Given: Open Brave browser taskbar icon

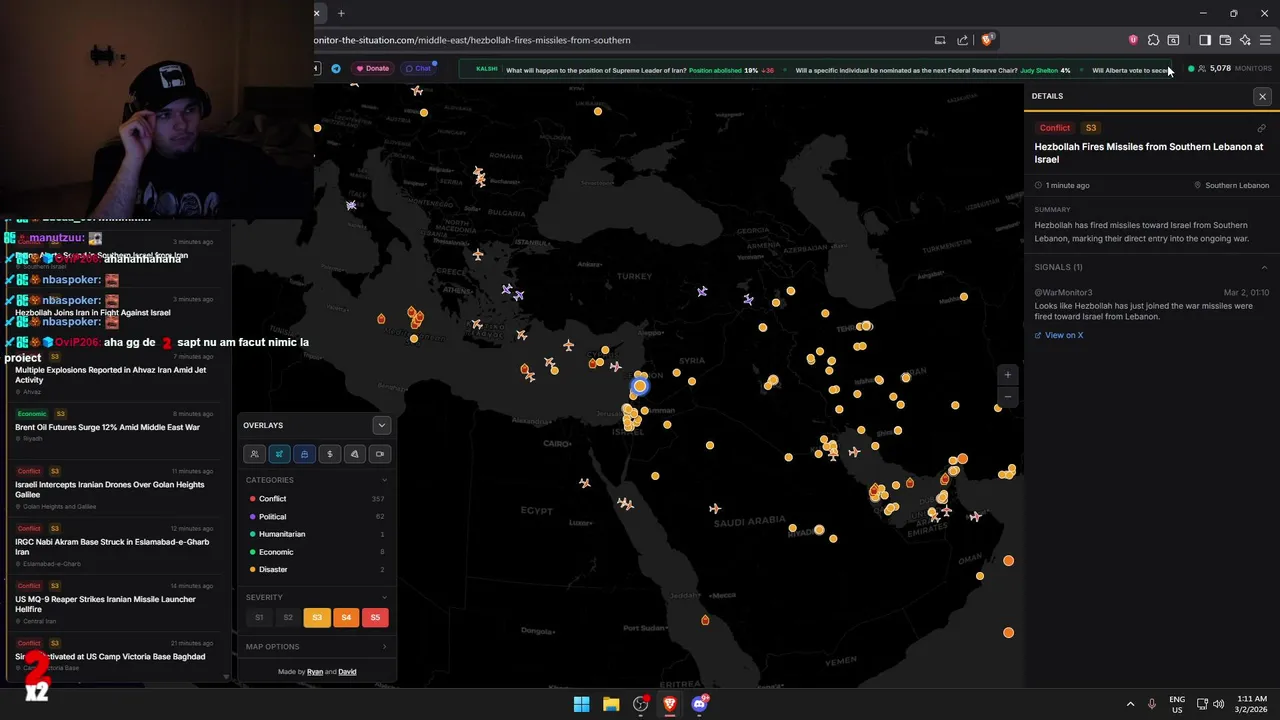Looking at the screenshot, I should tap(670, 704).
